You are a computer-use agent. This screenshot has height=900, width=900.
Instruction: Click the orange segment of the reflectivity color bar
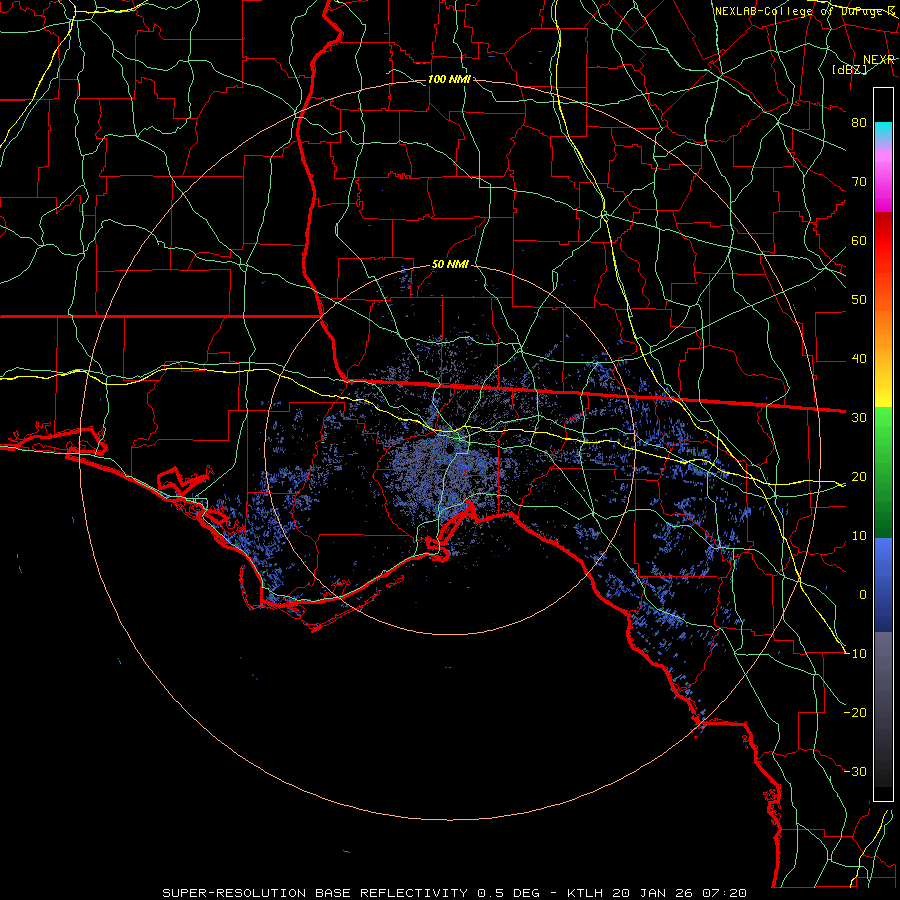883,321
